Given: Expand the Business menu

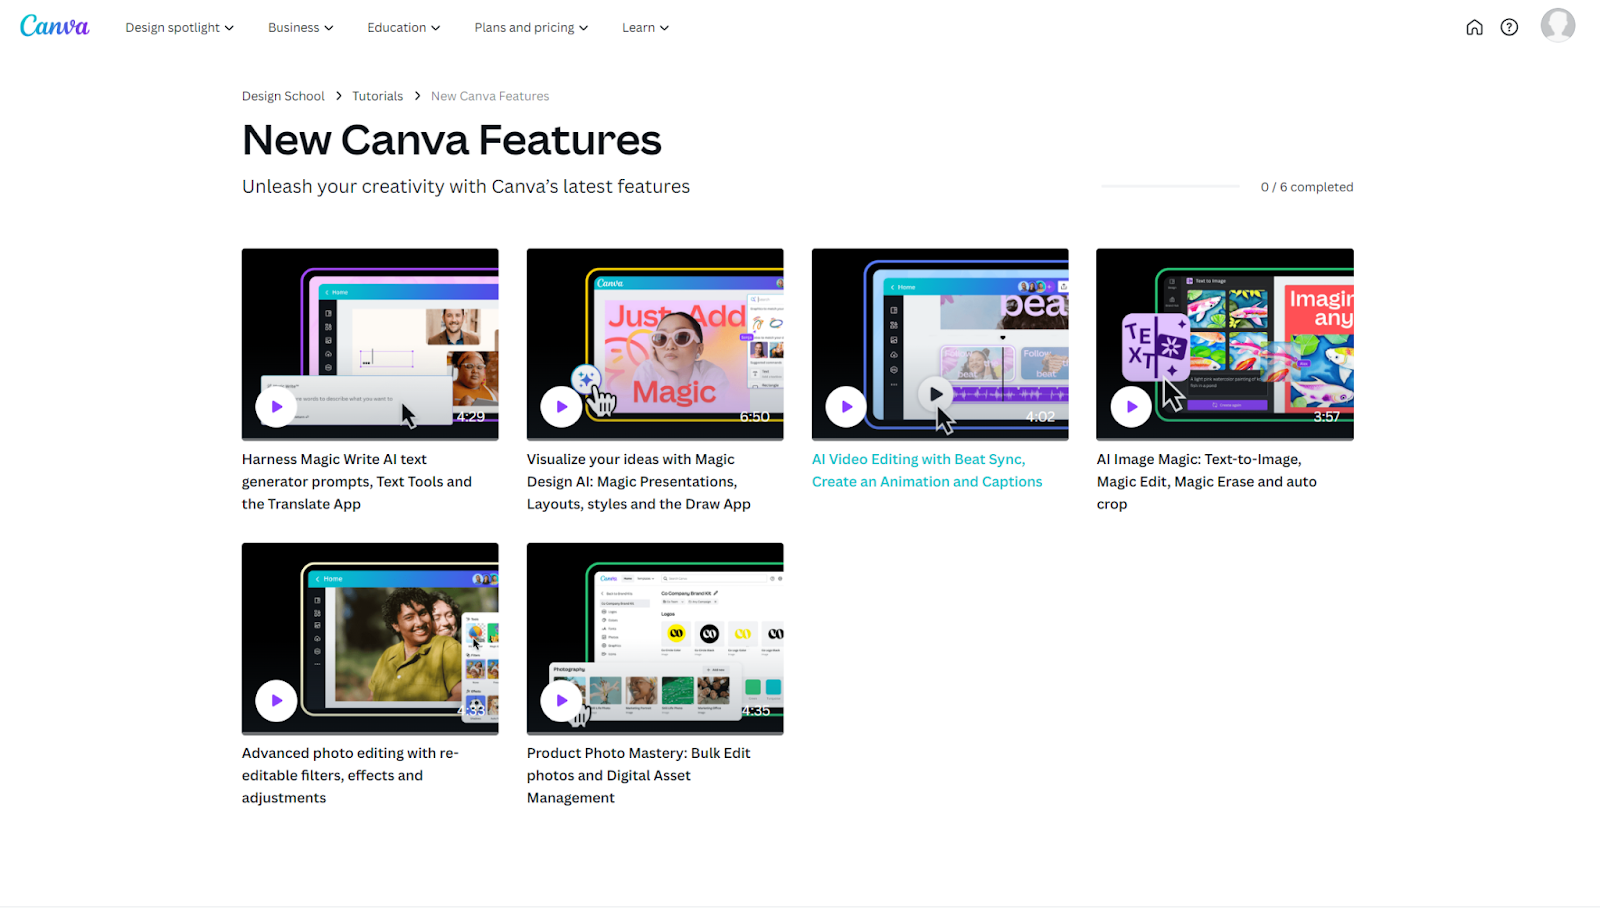Looking at the screenshot, I should click(x=300, y=28).
